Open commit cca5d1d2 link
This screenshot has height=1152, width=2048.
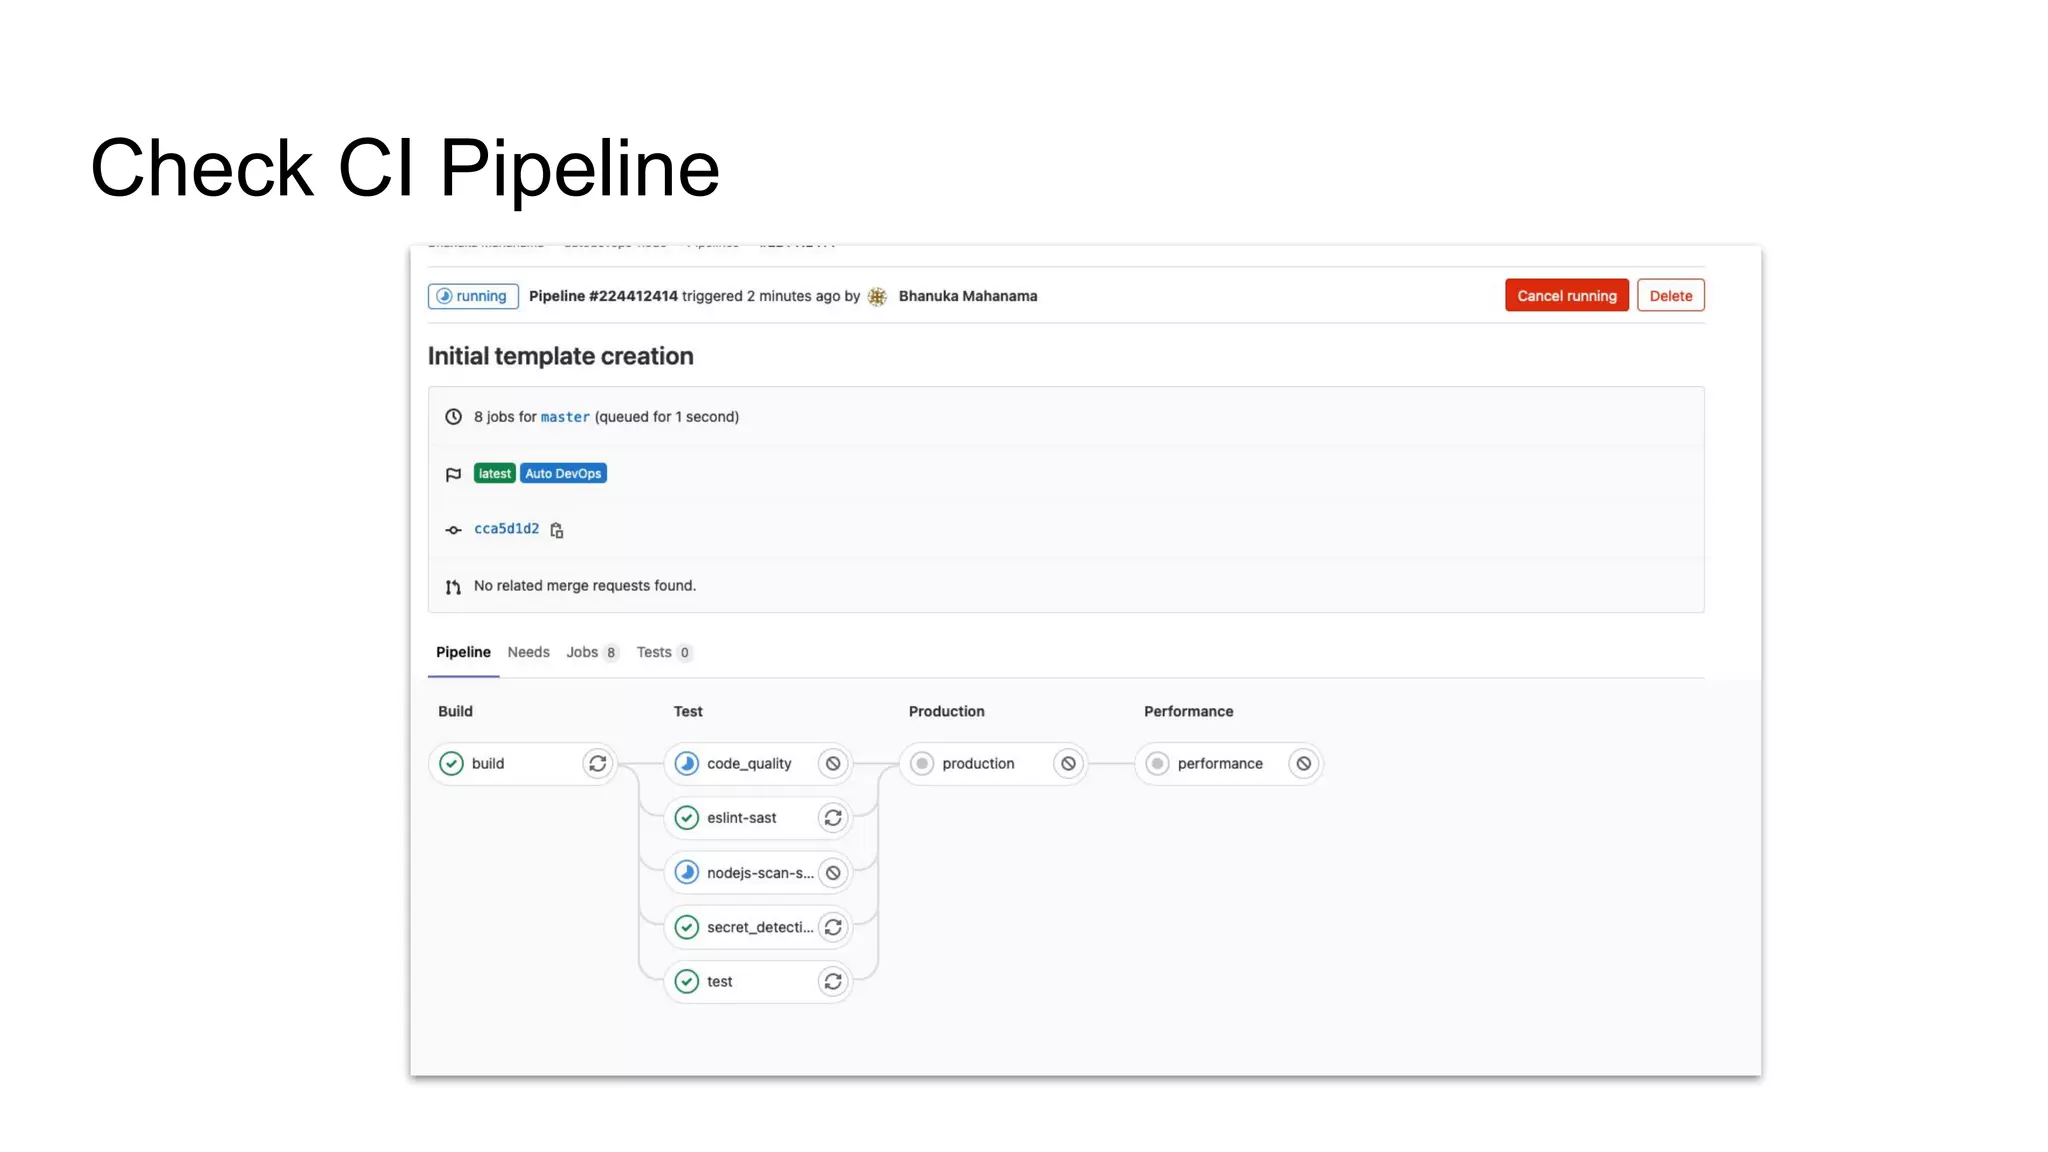point(506,529)
